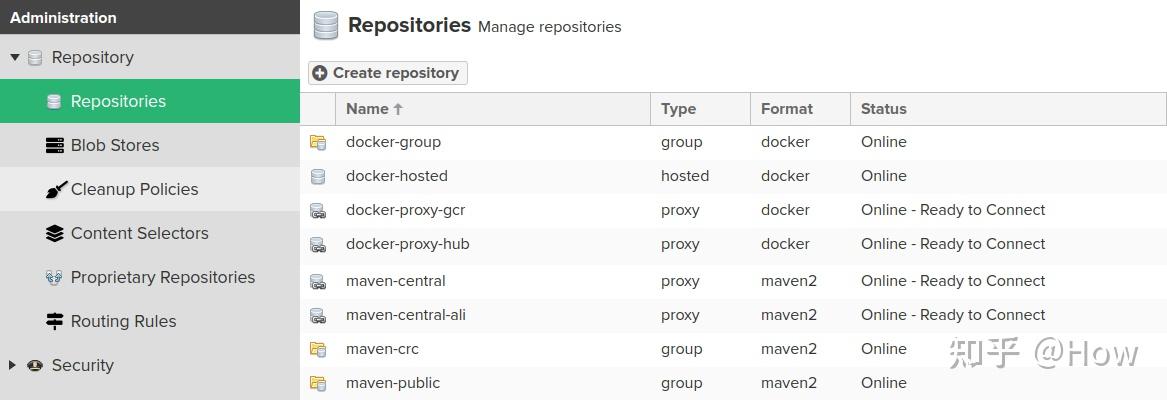Click the docker-group repository folder icon
Viewport: 1167px width, 400px height.
click(x=318, y=142)
